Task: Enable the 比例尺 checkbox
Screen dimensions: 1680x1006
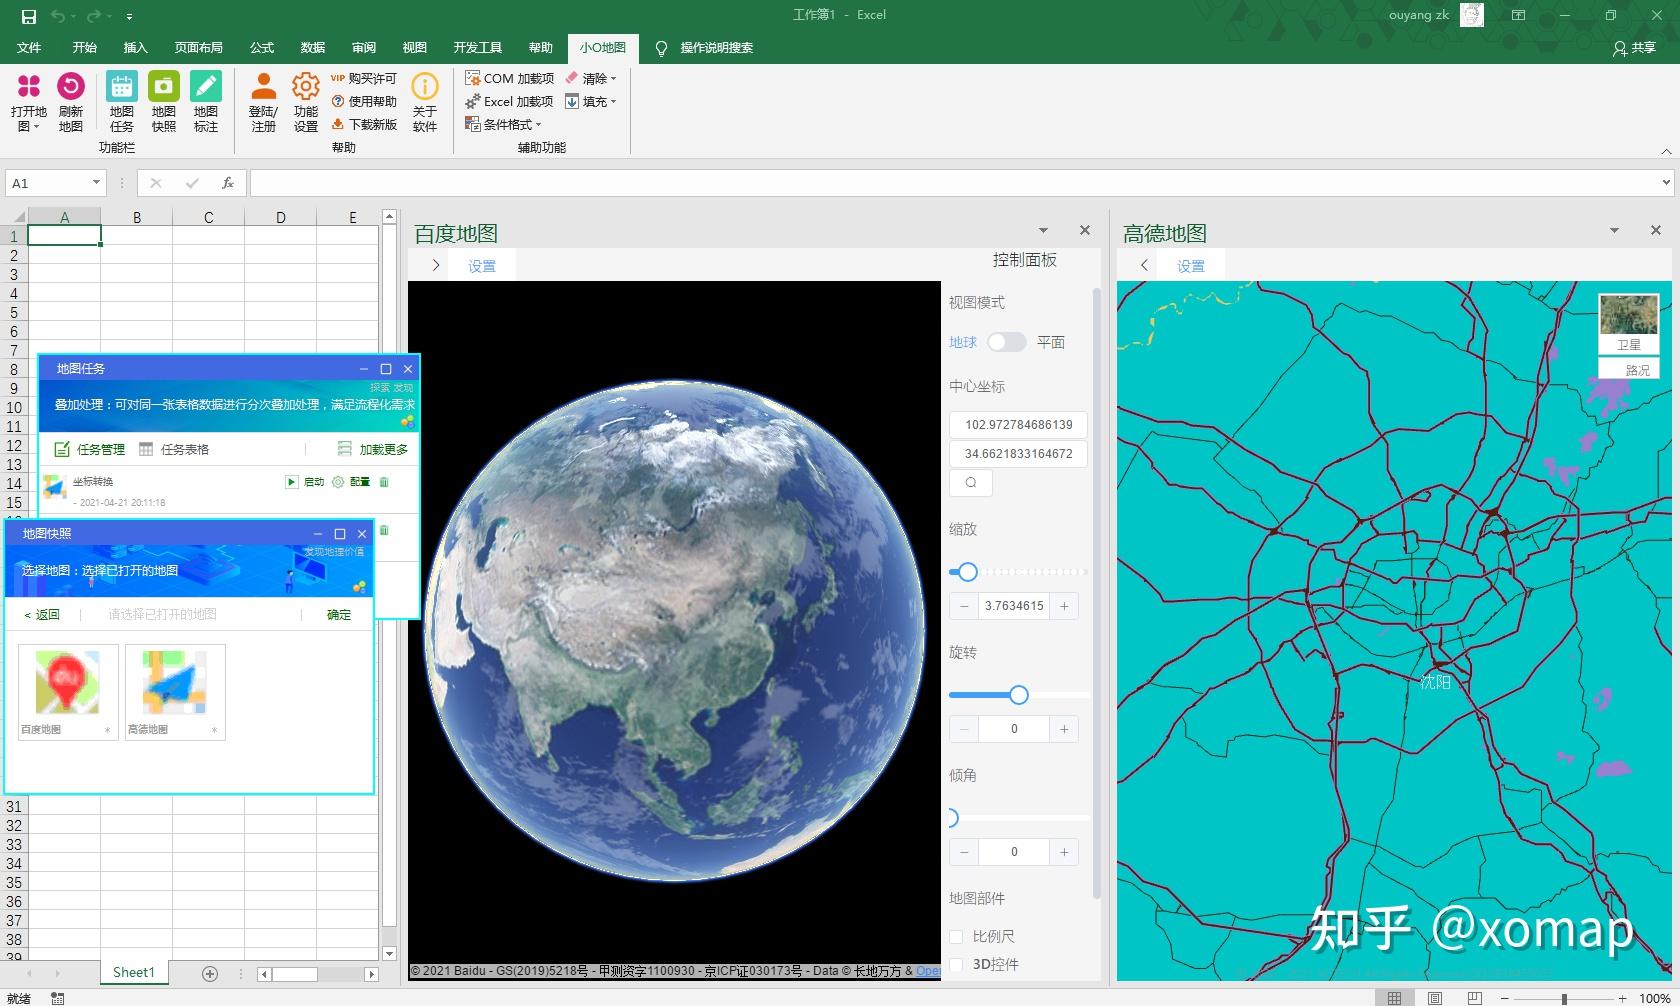Action: pyautogui.click(x=956, y=937)
